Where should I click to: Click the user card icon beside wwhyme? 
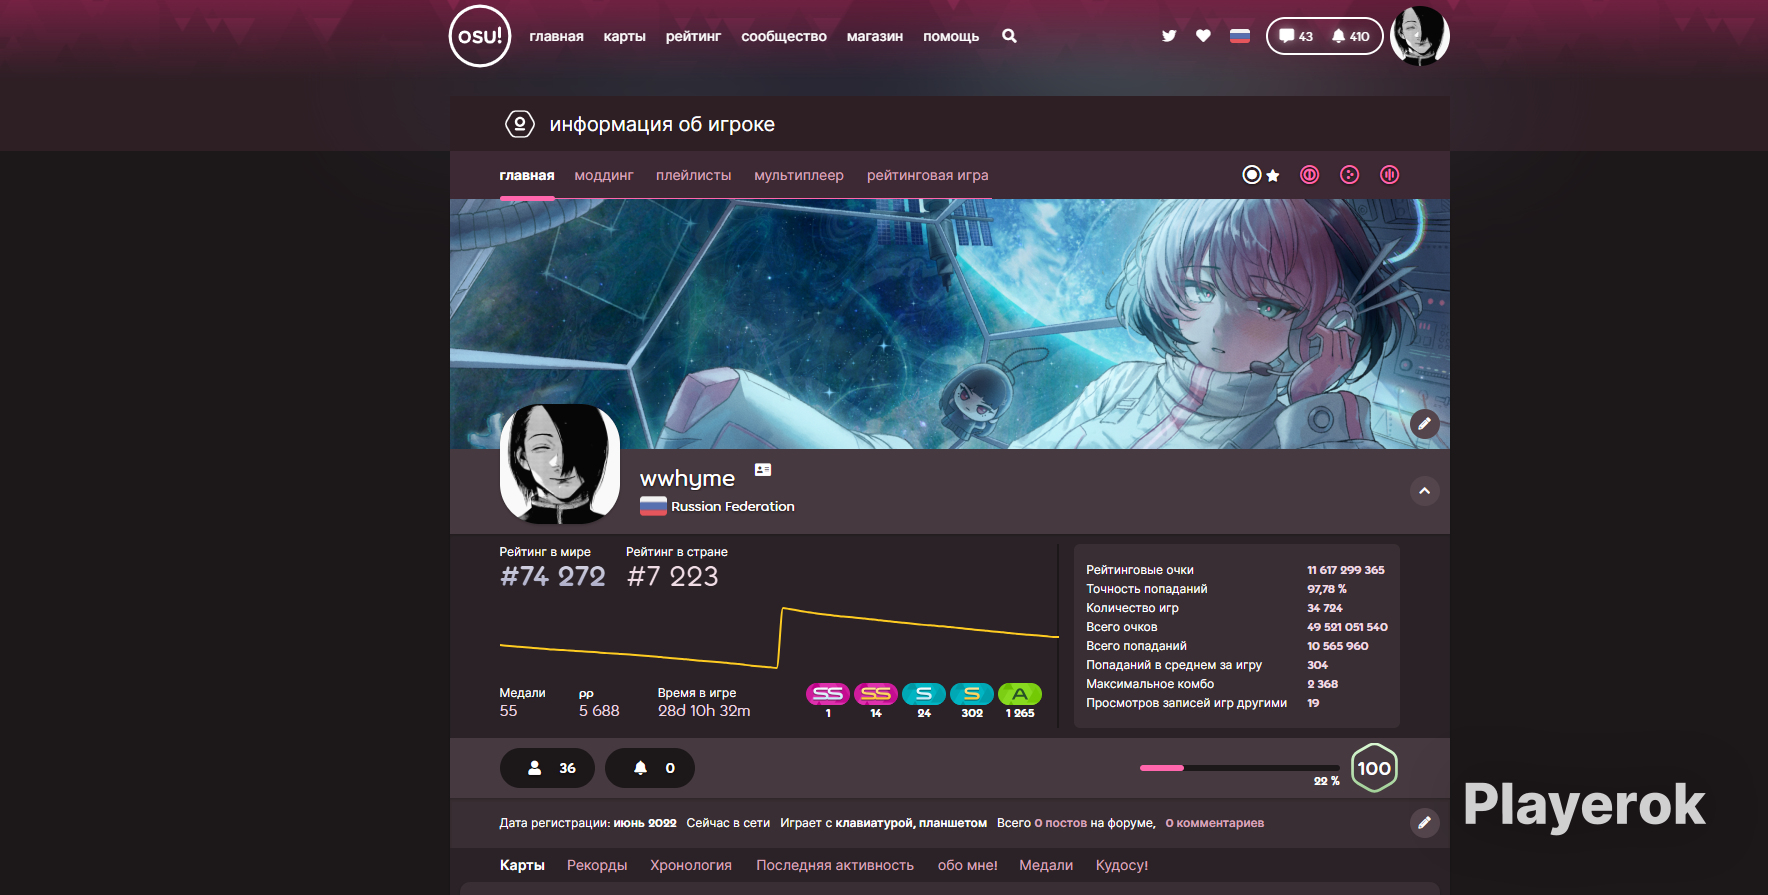tap(763, 470)
